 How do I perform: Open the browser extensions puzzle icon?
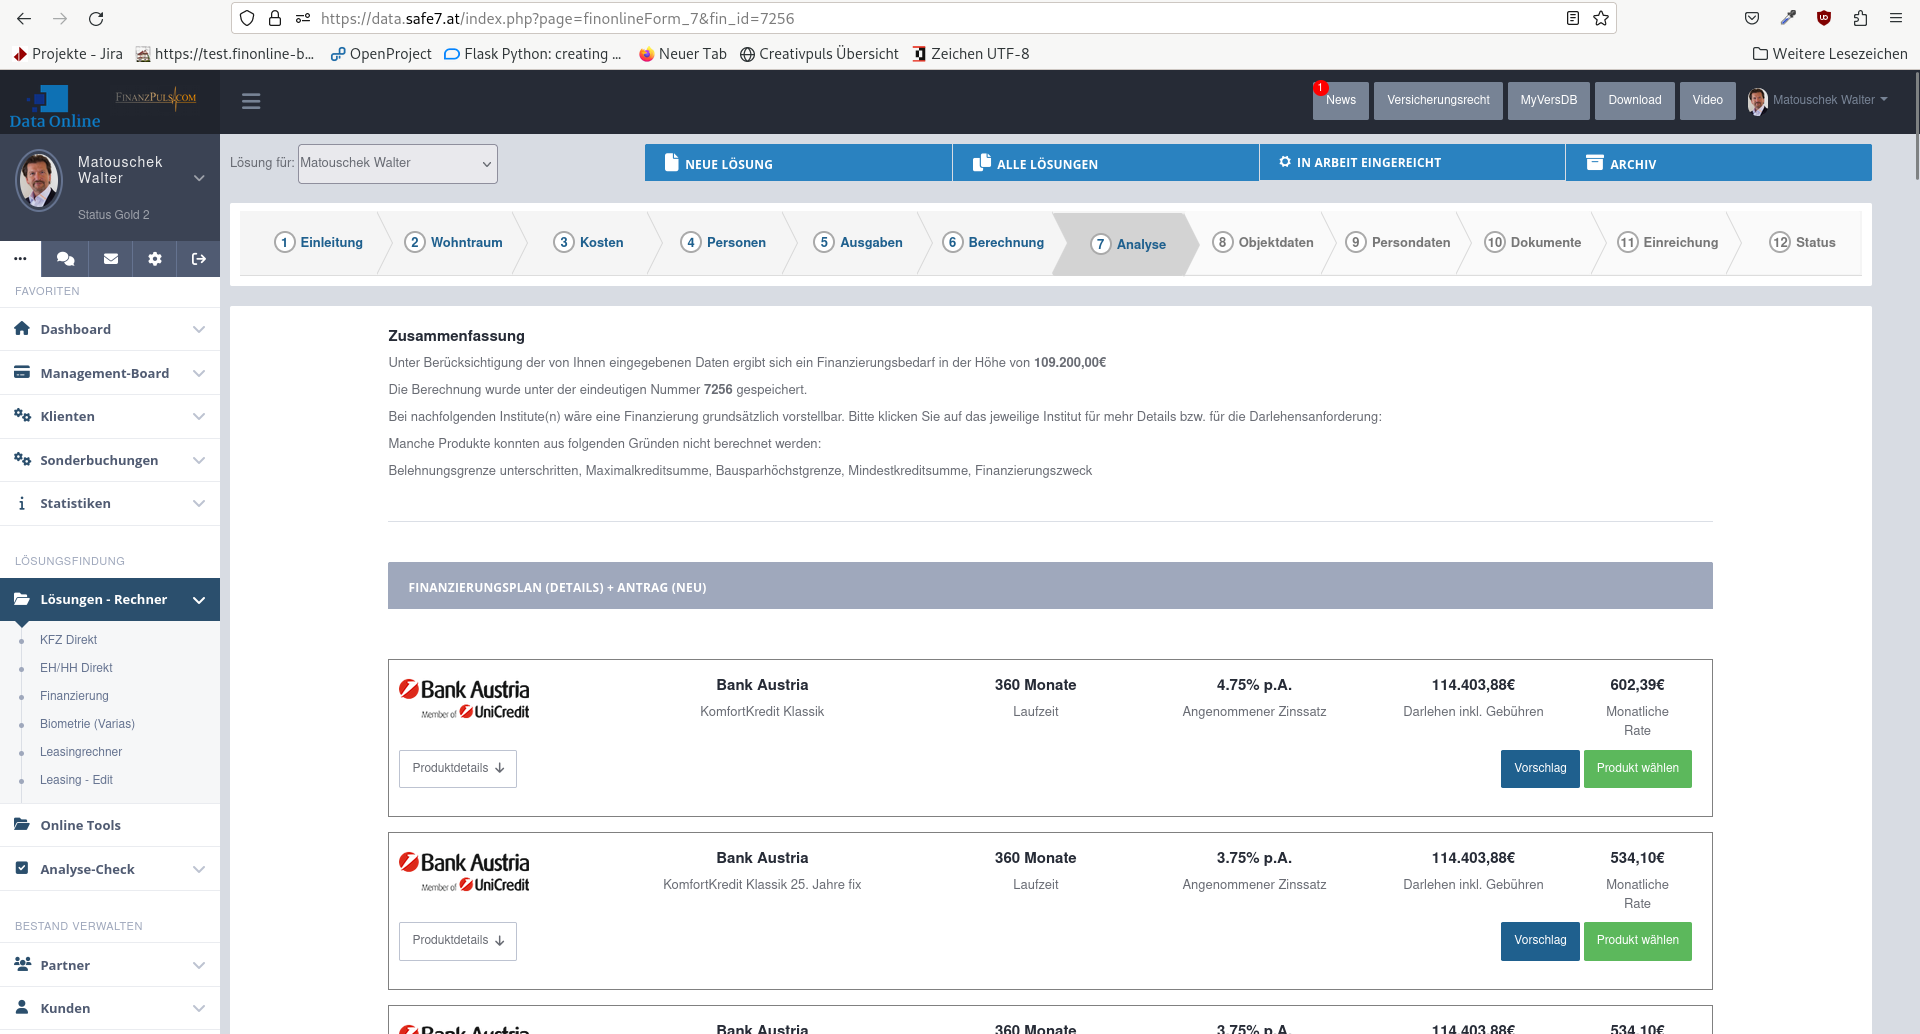1860,18
